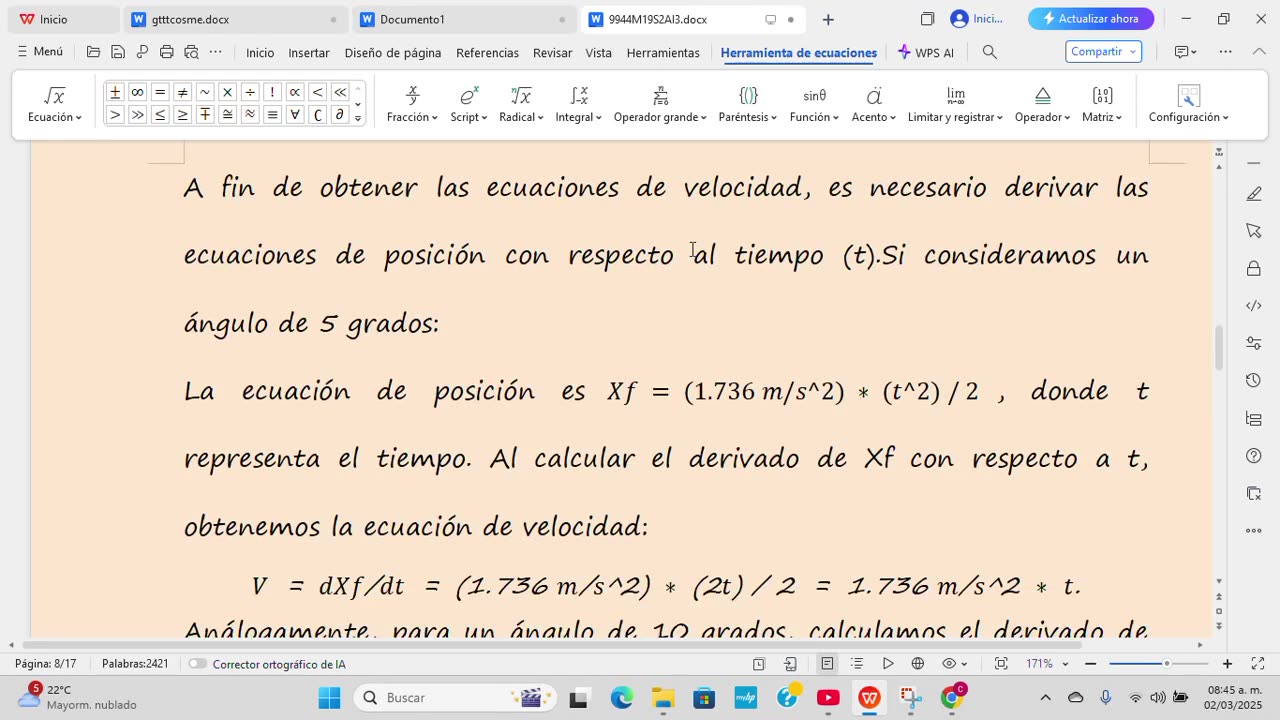Open Limitar y registrar dropdown
The image size is (1280, 720).
coord(955,104)
